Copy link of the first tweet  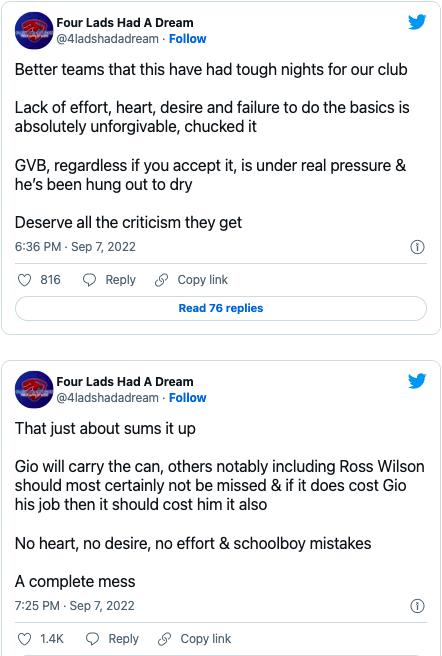(x=191, y=280)
